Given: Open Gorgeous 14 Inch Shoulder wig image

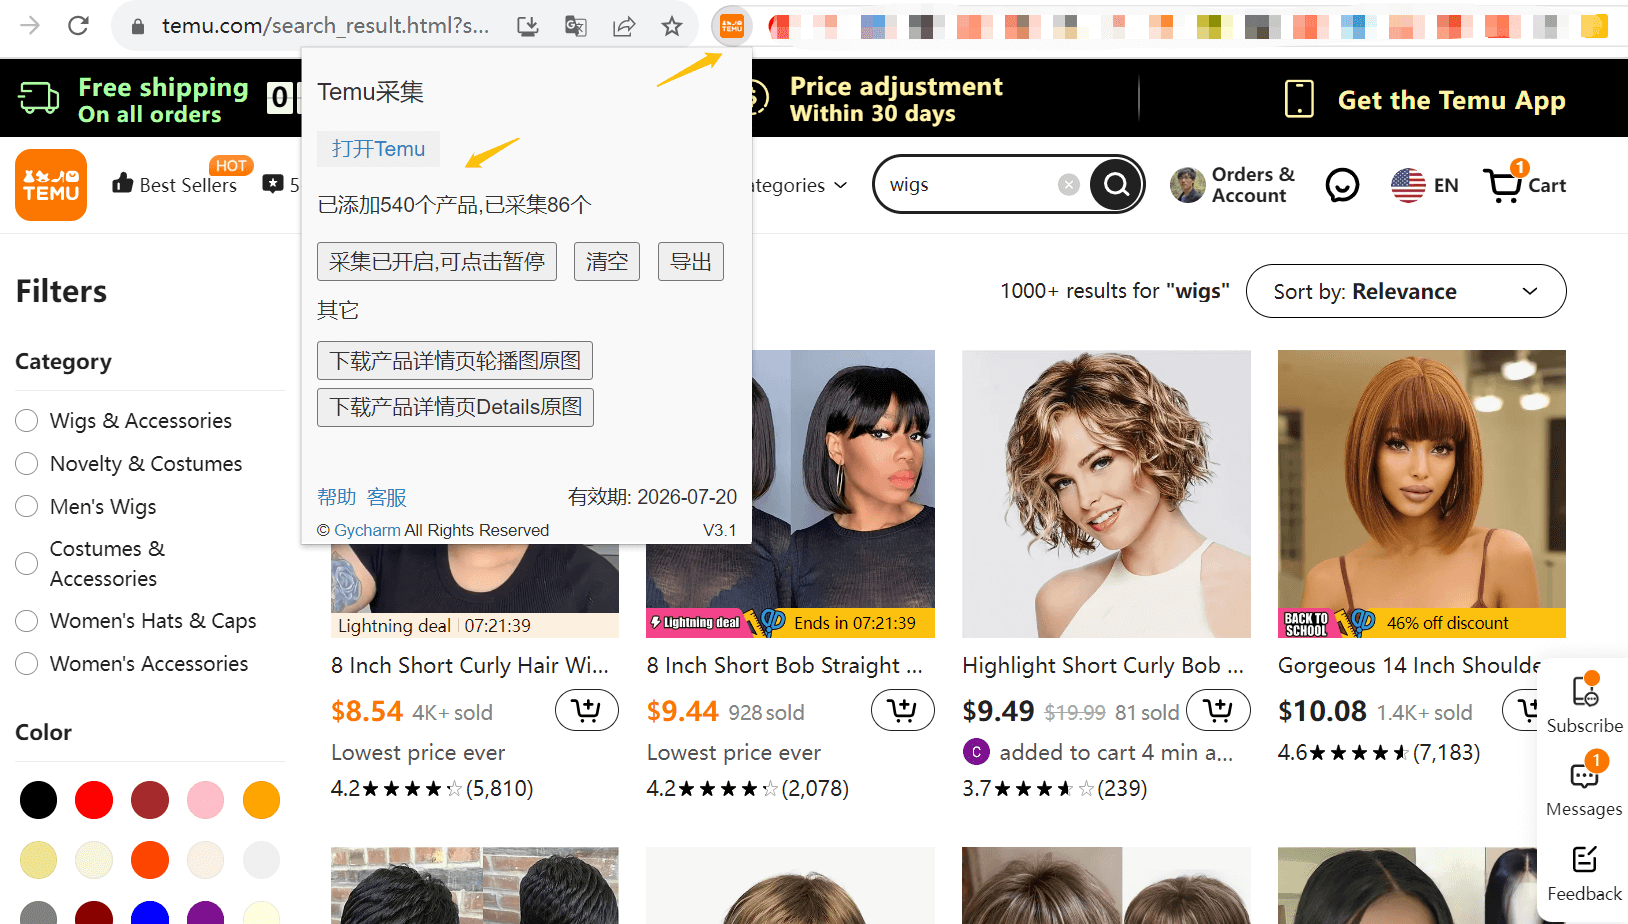Looking at the screenshot, I should (x=1422, y=493).
